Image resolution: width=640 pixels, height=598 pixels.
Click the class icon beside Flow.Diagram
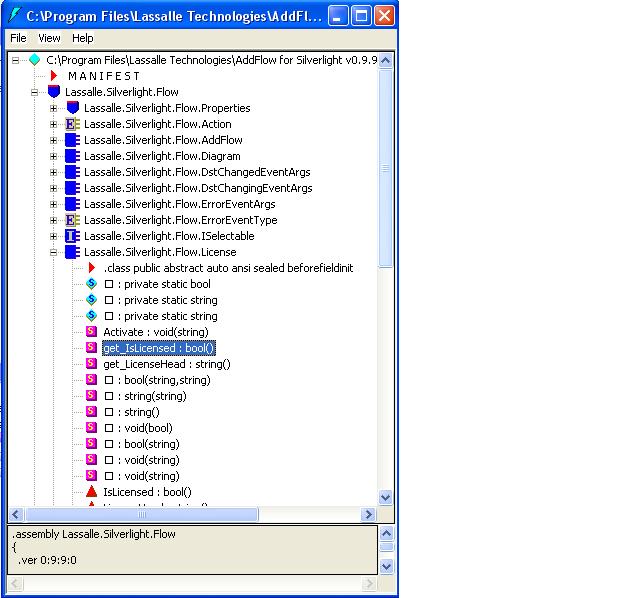[72, 156]
